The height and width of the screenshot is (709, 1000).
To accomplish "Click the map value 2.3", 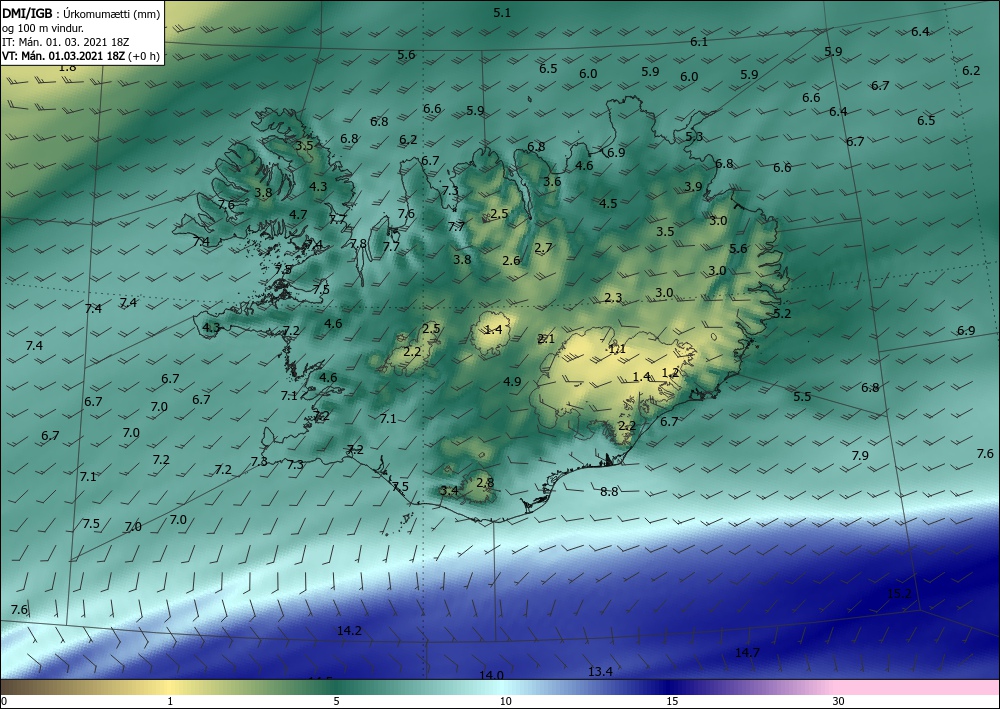I will click(x=613, y=298).
